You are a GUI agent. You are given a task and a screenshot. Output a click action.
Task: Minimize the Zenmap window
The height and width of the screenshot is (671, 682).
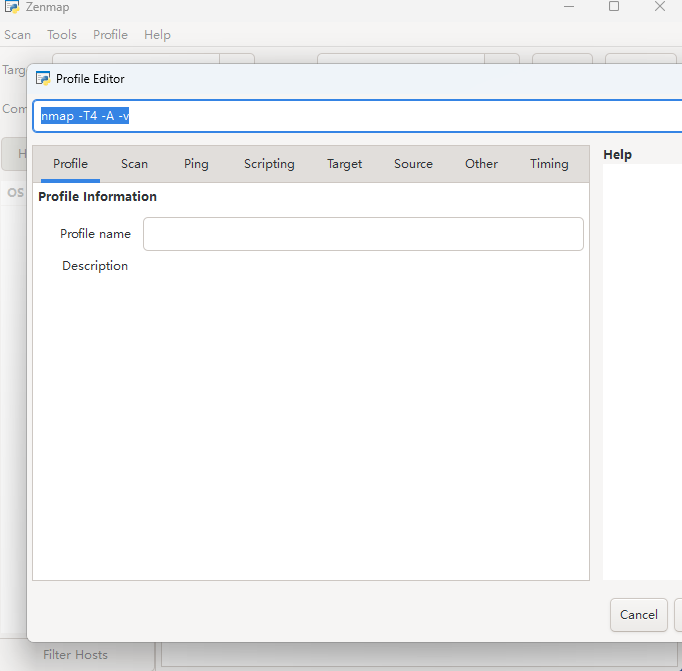tap(568, 7)
